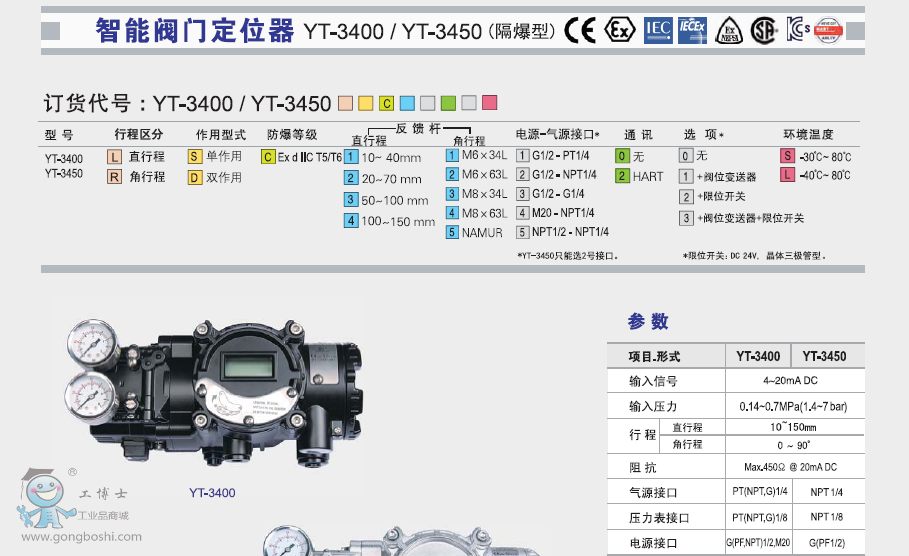Select the D 双作用 option
909x556 pixels.
pos(215,177)
